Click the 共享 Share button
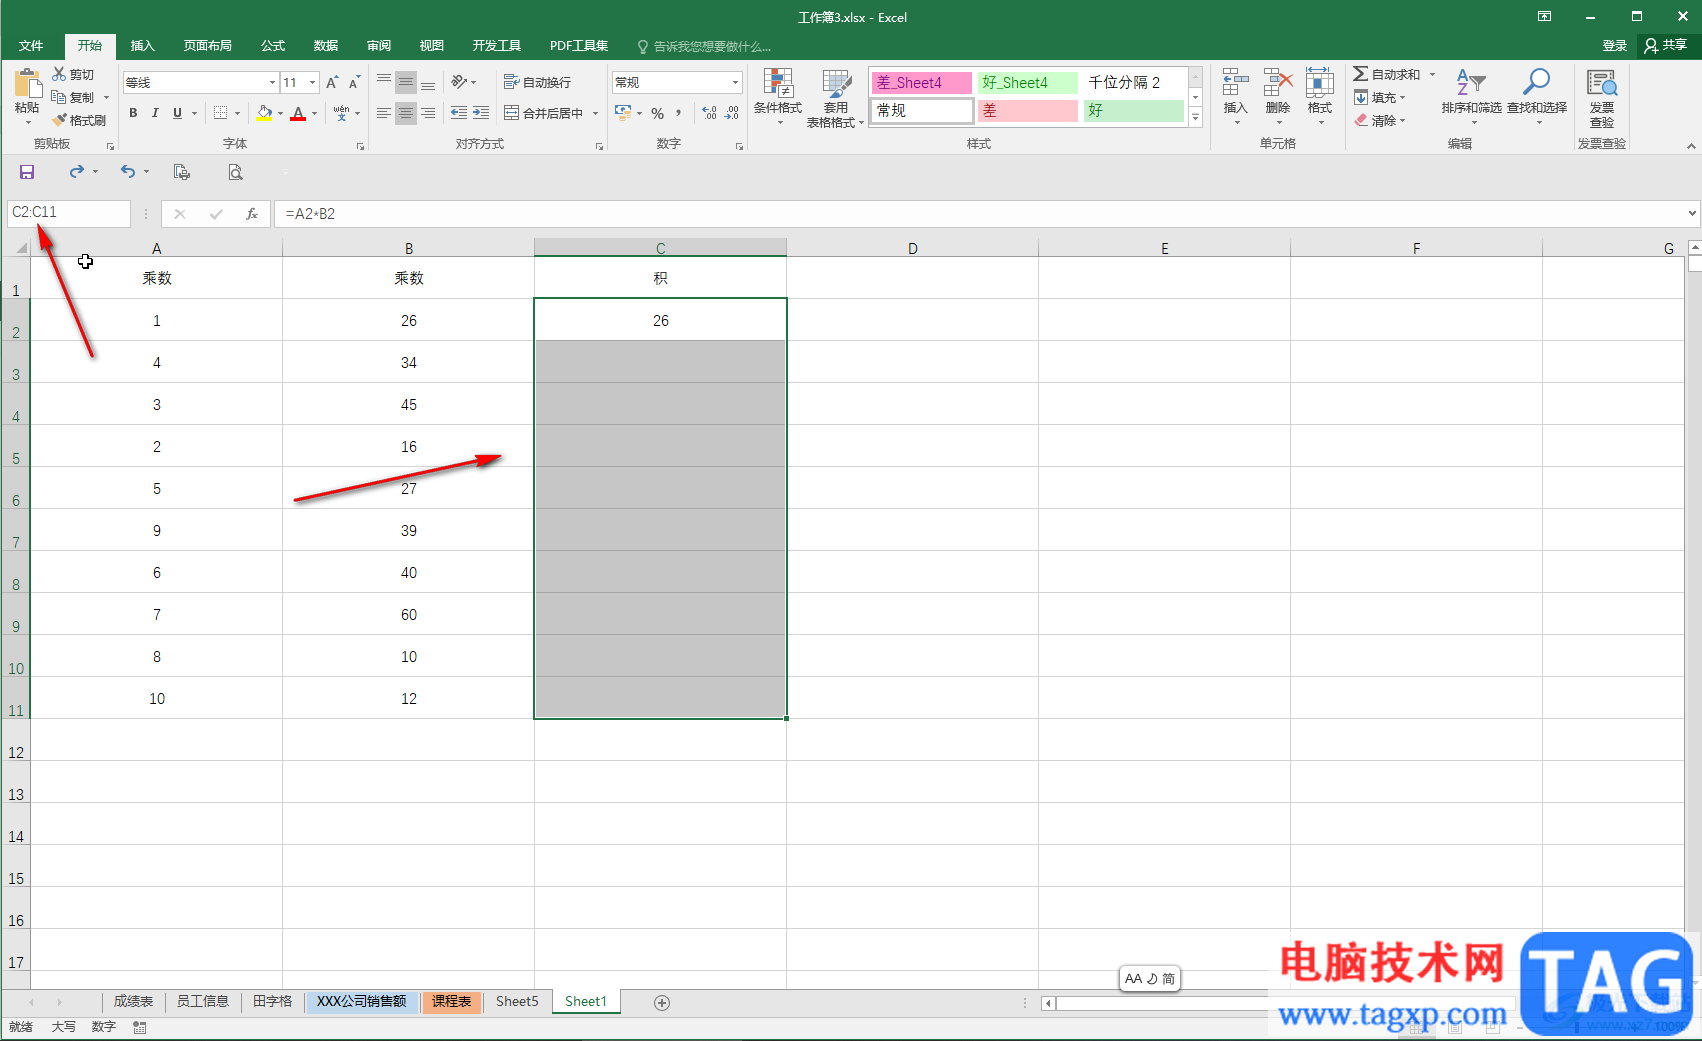 (x=1666, y=46)
